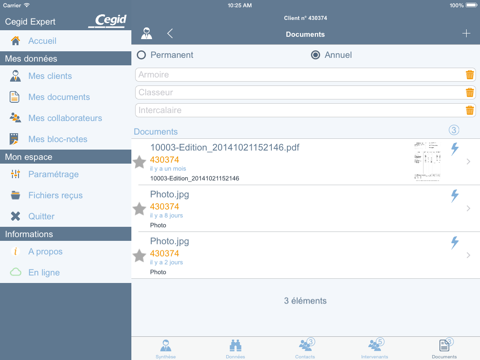Viewport: 480px width, 360px height.
Task: Switch to the Contacts tab
Action: click(x=305, y=349)
